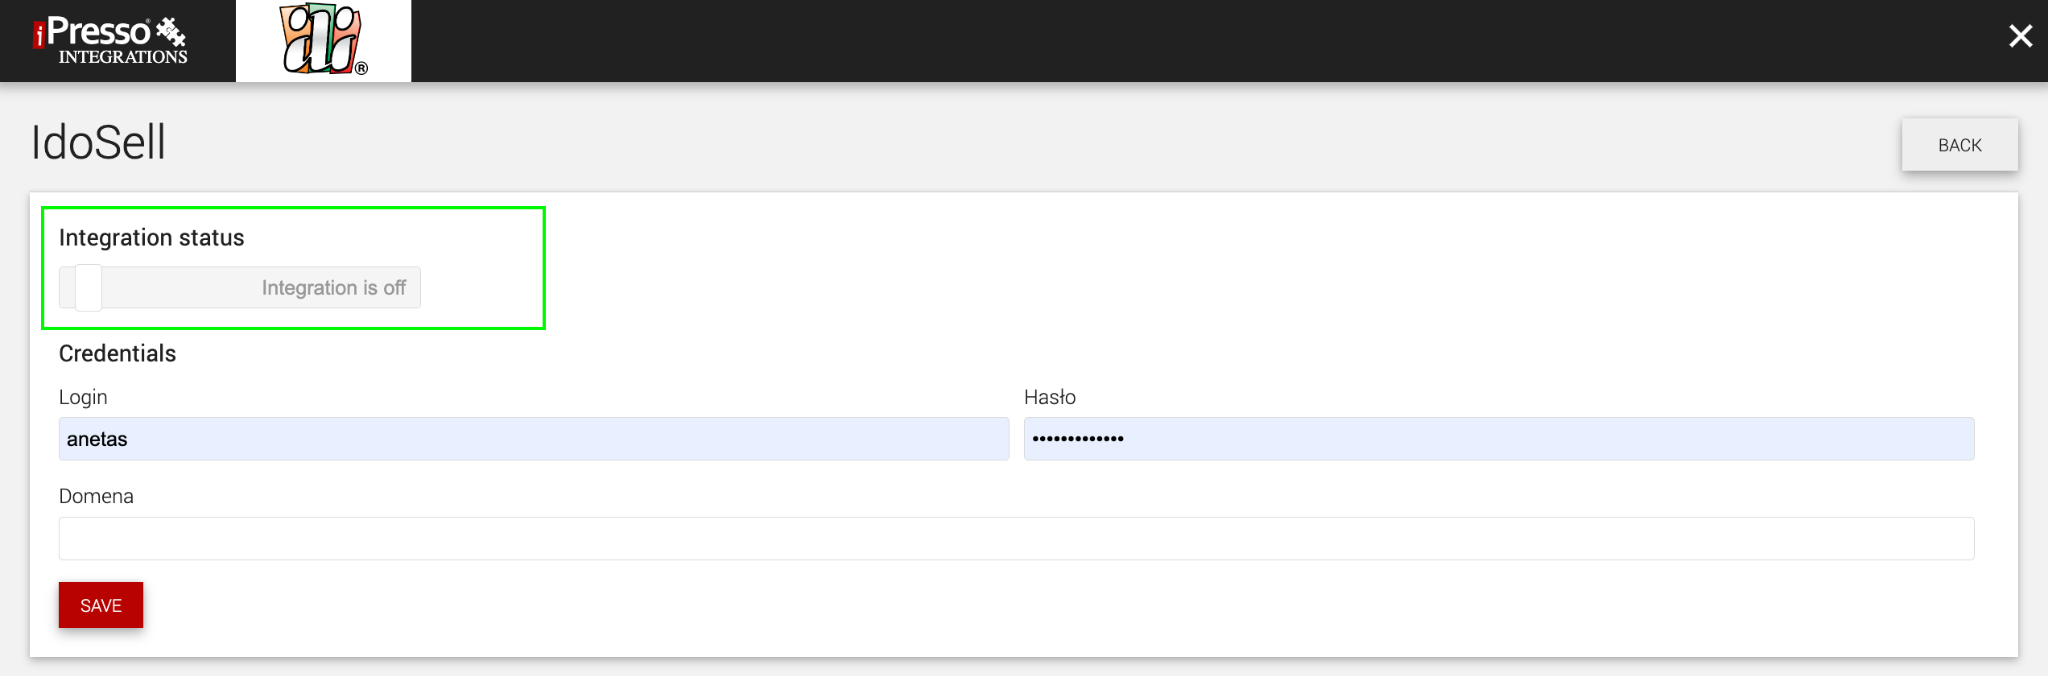
Task: Click into the empty Domena field
Action: coord(1016,538)
